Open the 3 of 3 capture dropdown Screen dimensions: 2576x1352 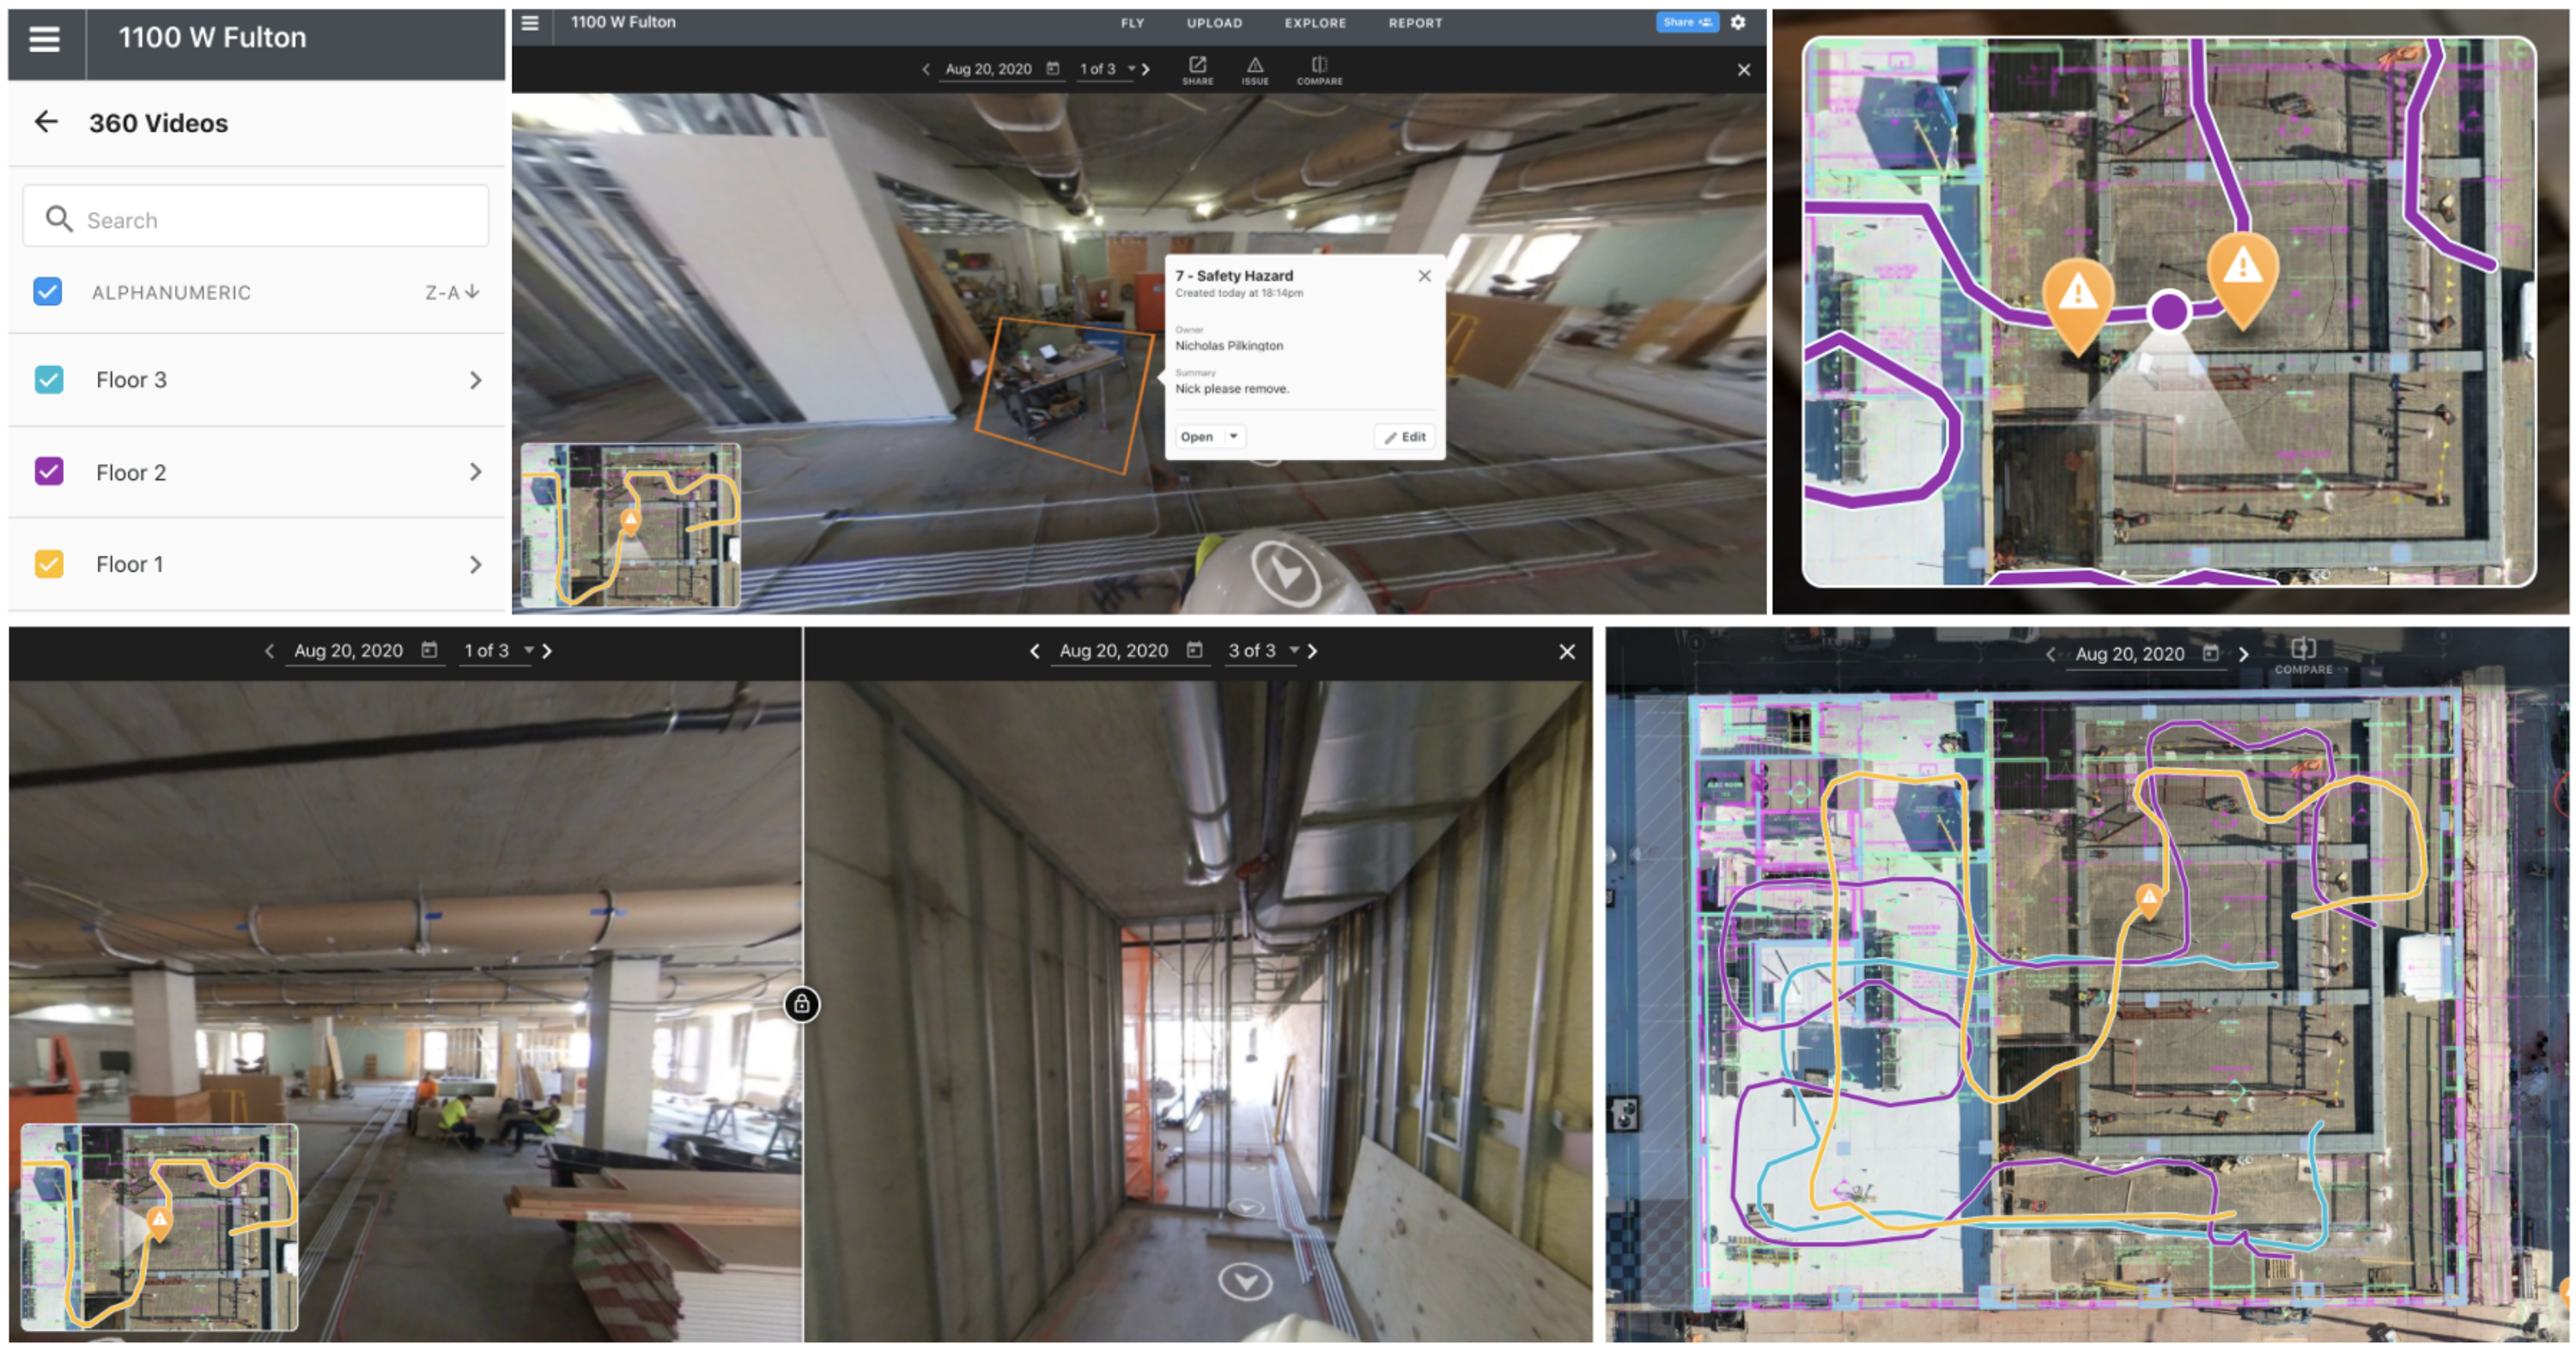[1294, 650]
